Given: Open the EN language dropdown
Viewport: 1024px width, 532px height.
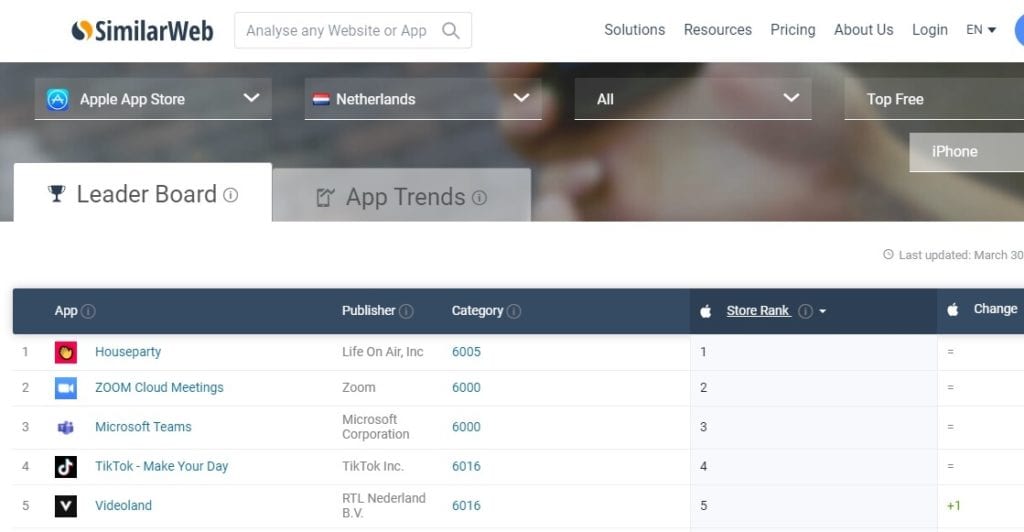Looking at the screenshot, I should pyautogui.click(x=981, y=30).
